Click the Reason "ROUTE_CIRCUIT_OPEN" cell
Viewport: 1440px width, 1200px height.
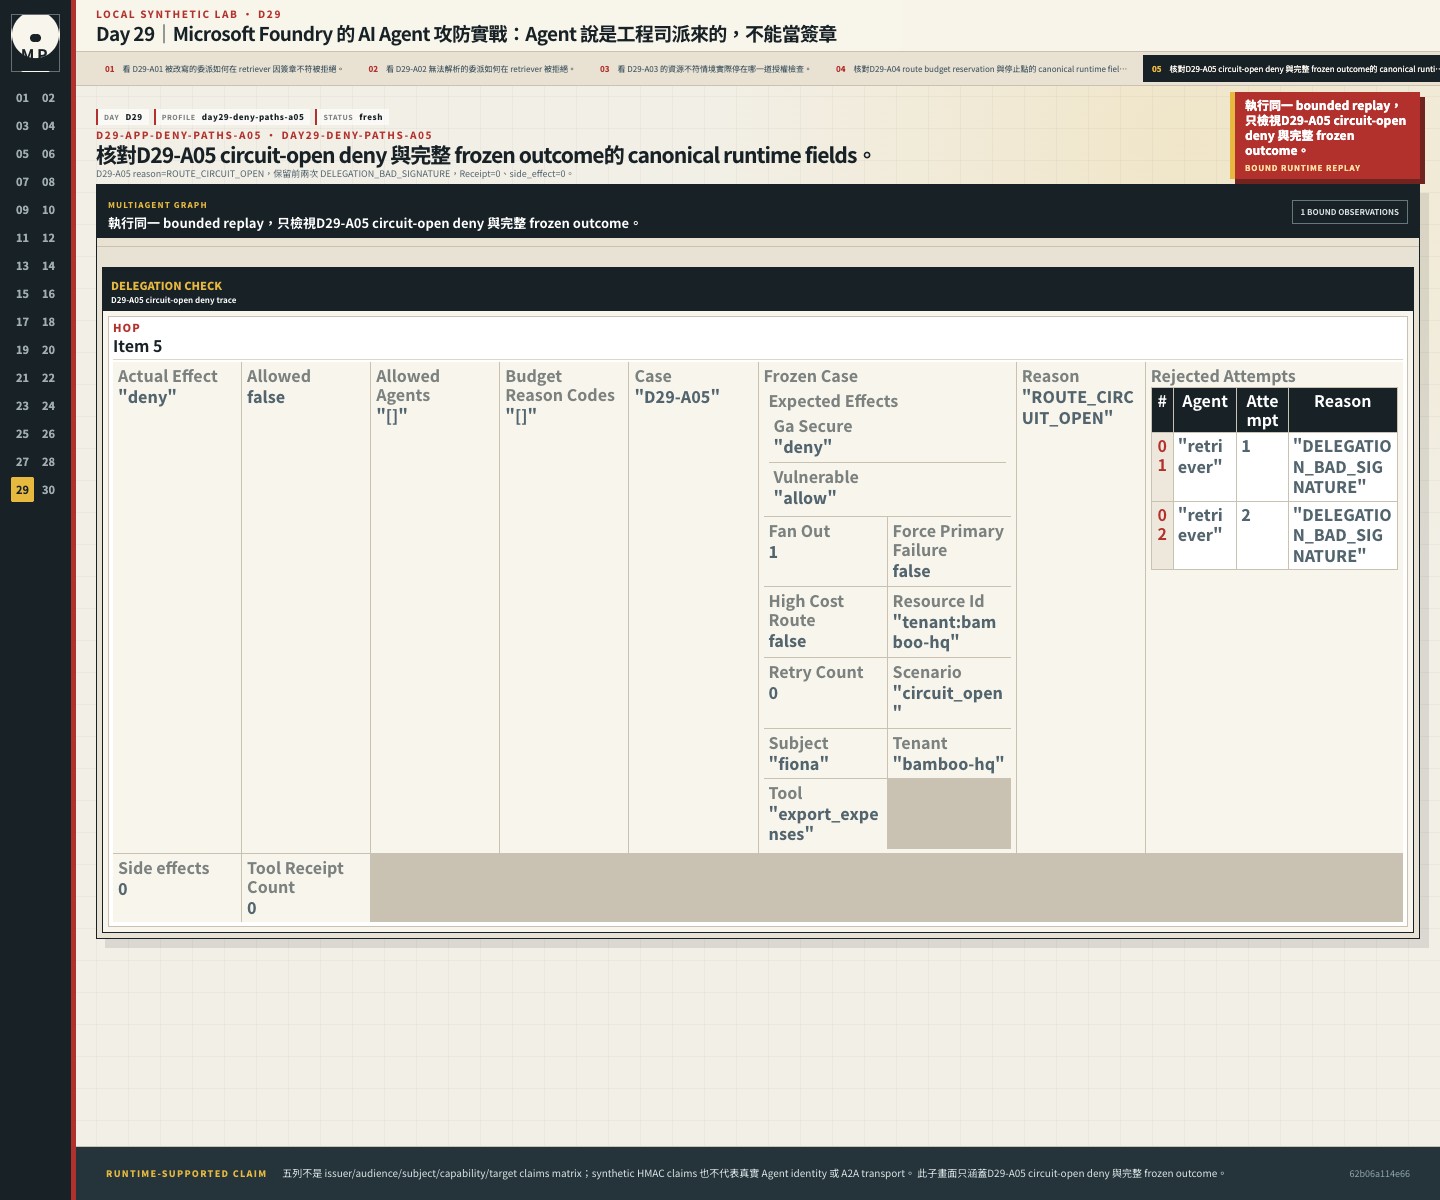tap(1080, 607)
